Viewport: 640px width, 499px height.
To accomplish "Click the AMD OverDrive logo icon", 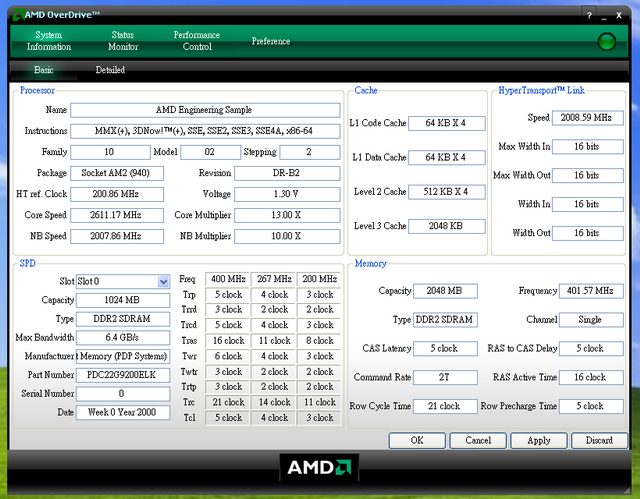I will [x=17, y=15].
